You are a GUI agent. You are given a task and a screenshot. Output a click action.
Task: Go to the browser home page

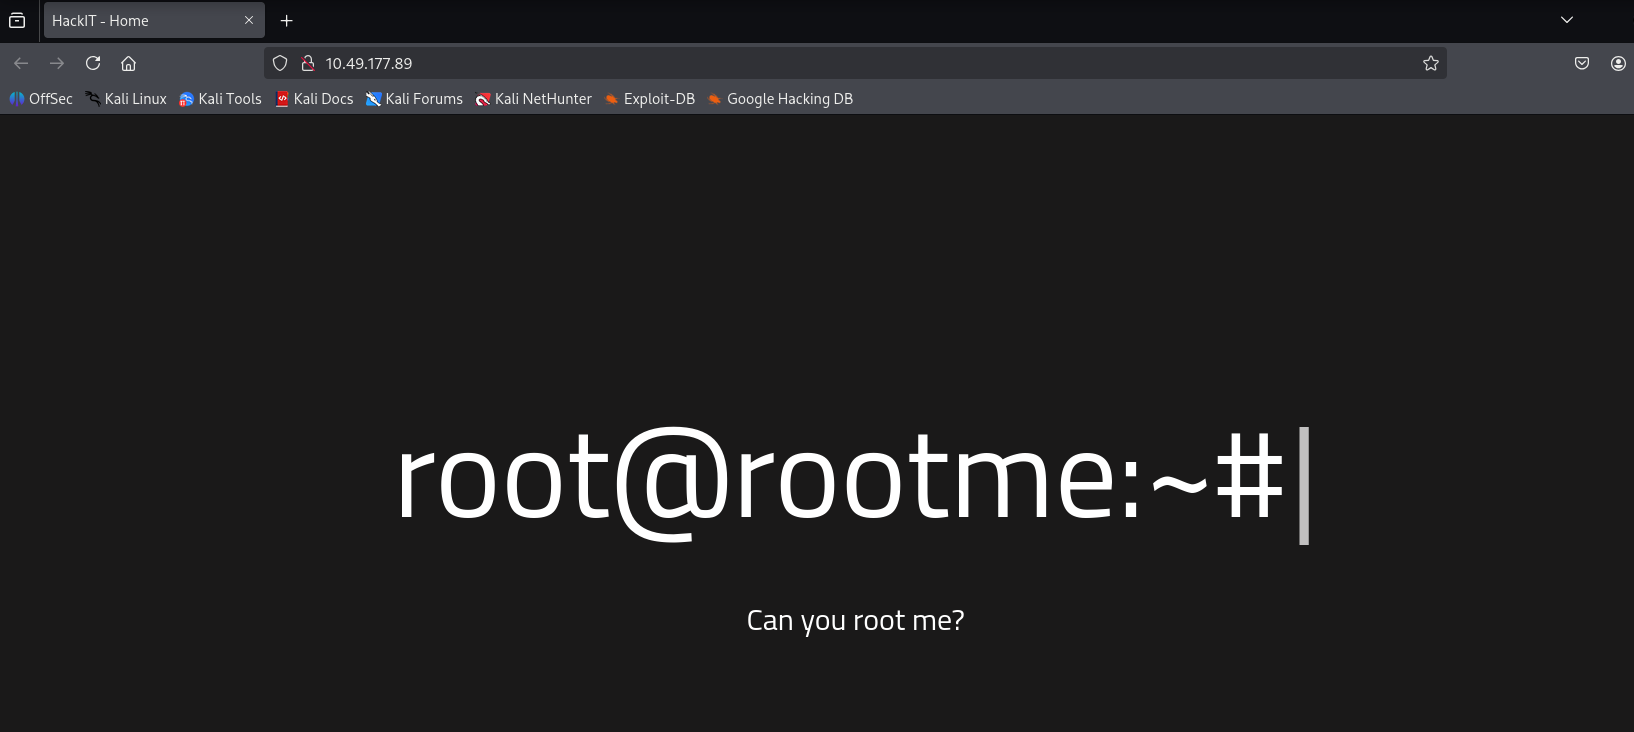128,63
